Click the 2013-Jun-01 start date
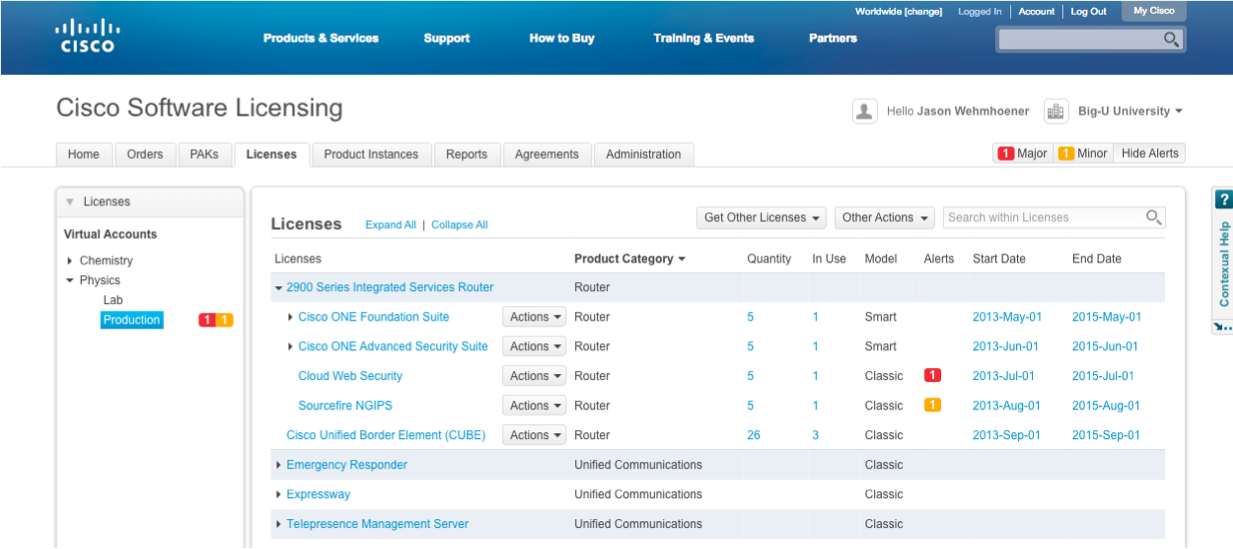1233x549 pixels. tap(1006, 346)
